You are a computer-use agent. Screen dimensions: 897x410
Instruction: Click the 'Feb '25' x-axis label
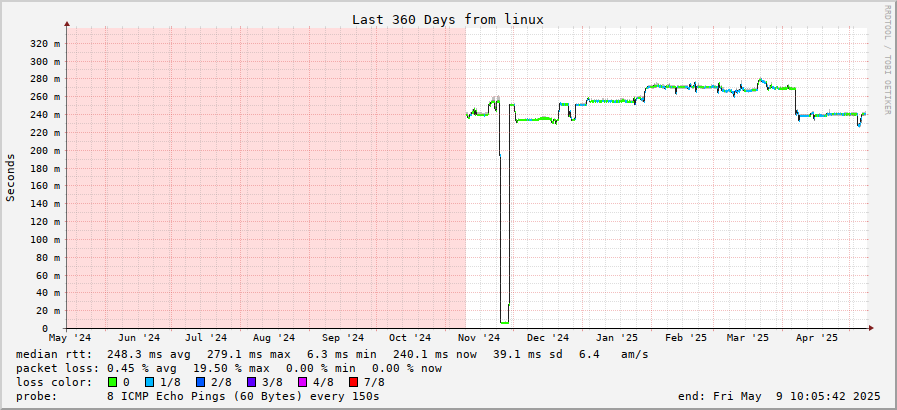(686, 338)
